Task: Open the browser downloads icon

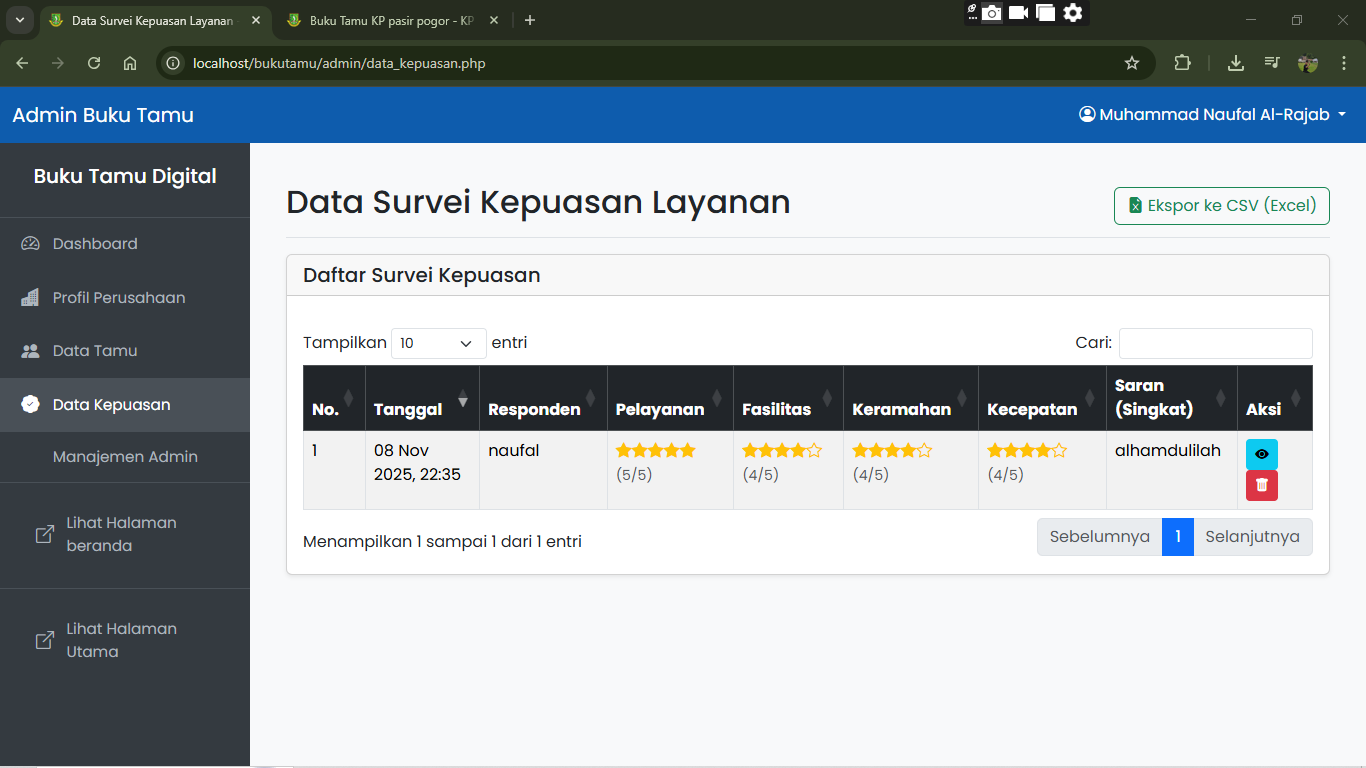Action: tap(1236, 63)
